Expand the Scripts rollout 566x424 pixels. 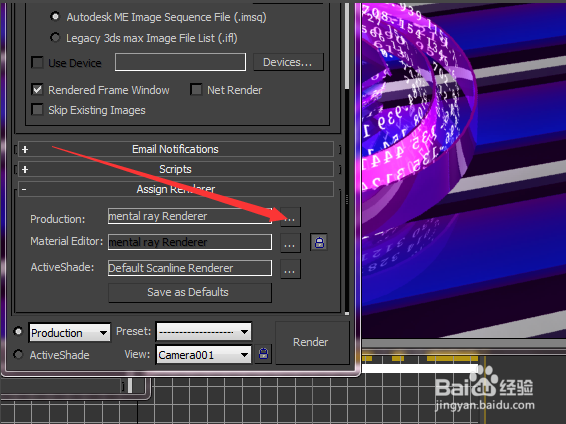(x=175, y=169)
